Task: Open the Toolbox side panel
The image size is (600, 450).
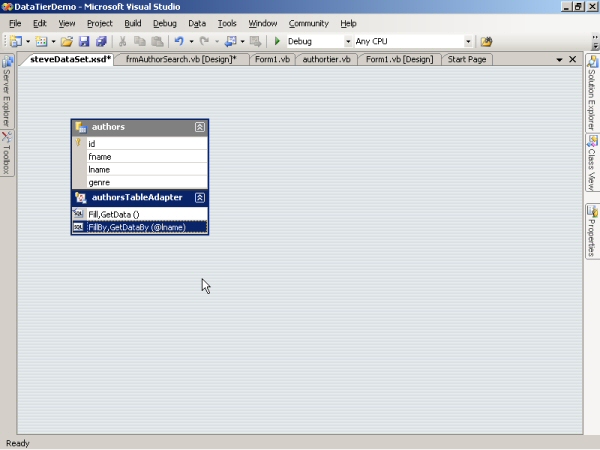Action: pyautogui.click(x=7, y=153)
